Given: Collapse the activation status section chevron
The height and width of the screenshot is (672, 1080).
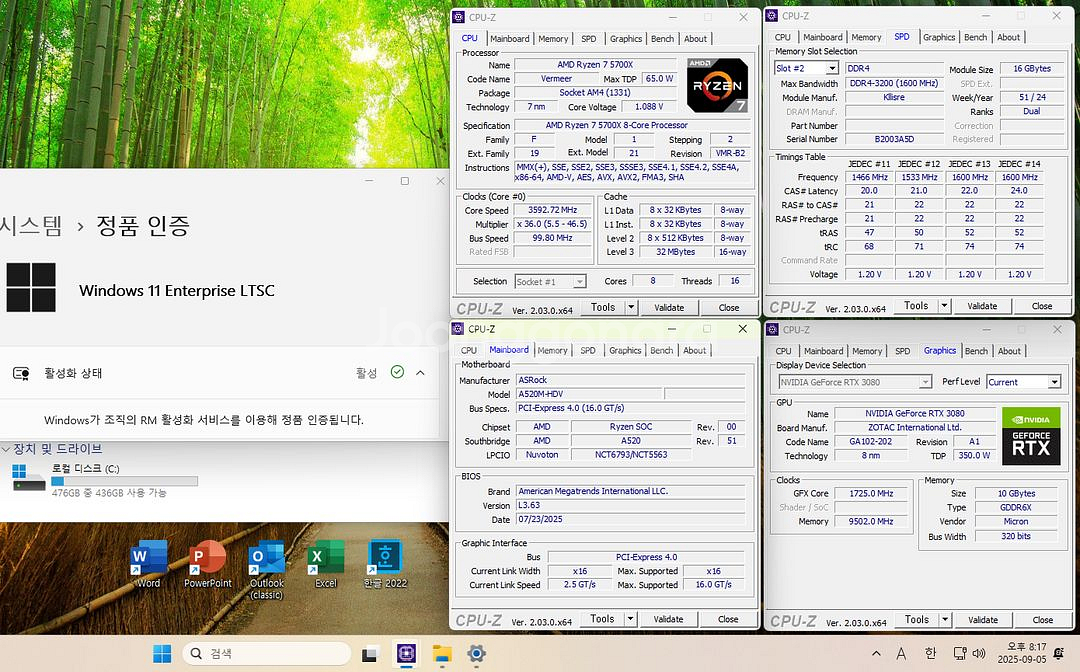Looking at the screenshot, I should [420, 372].
